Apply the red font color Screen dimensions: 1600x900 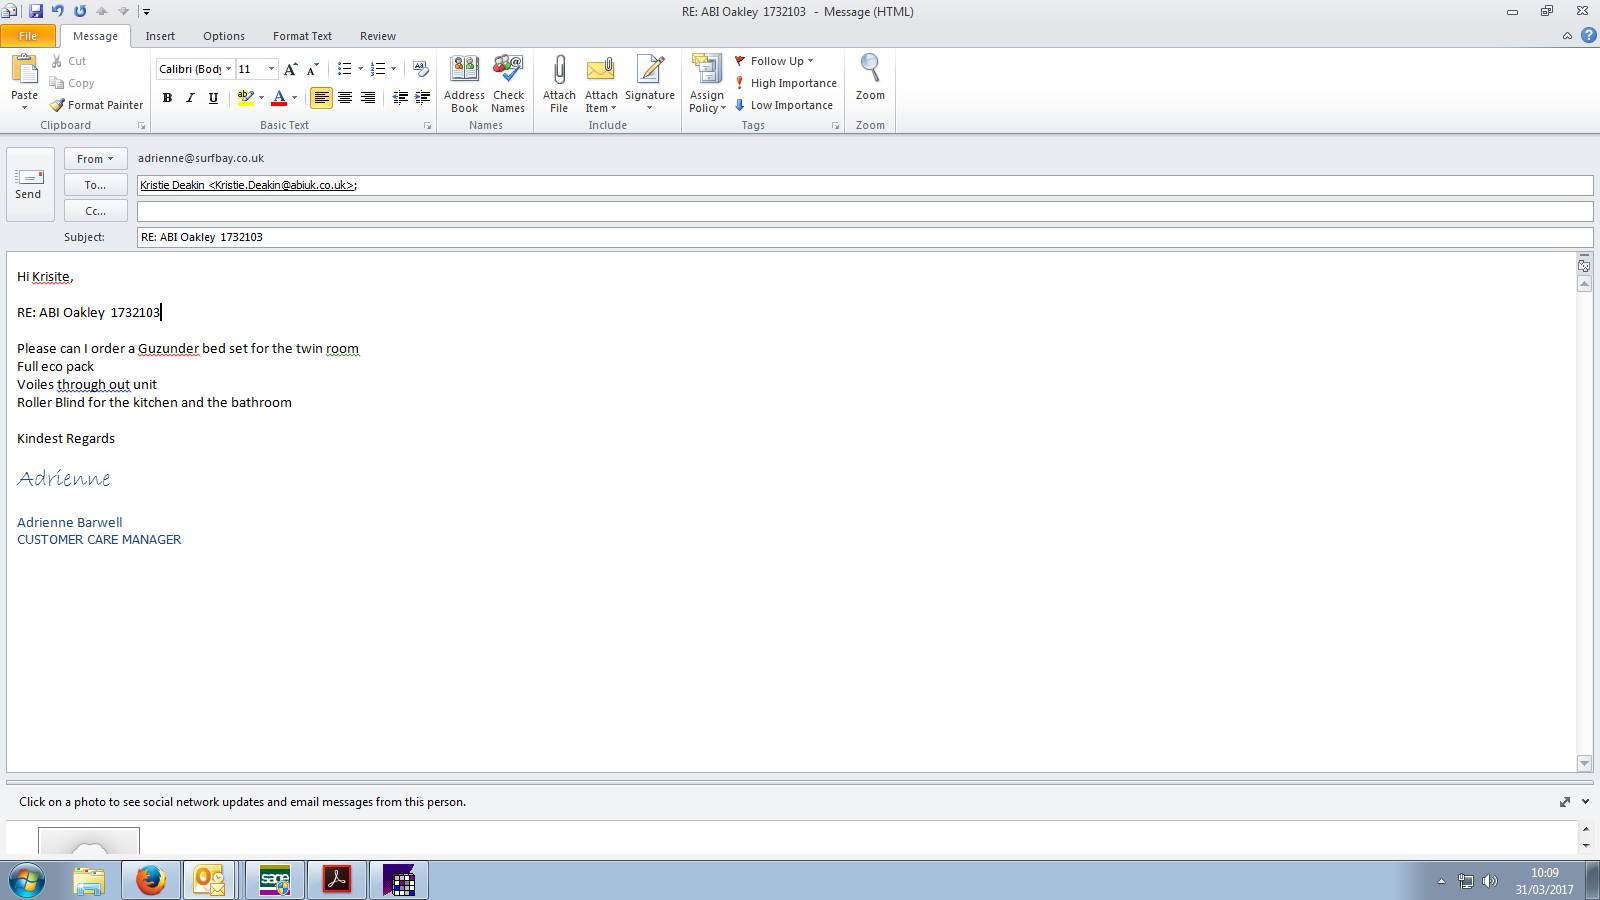coord(279,98)
